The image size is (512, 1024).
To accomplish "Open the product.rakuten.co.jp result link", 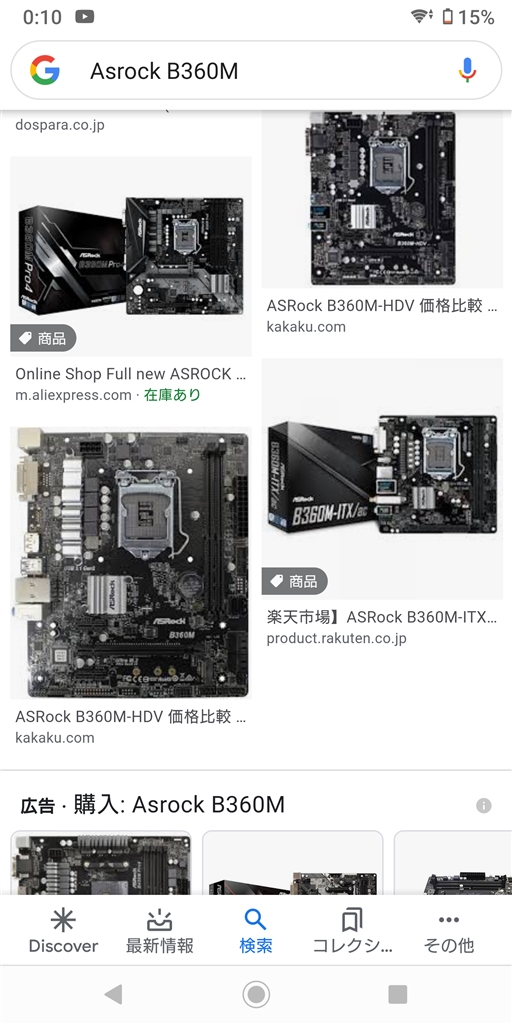I will [x=336, y=639].
